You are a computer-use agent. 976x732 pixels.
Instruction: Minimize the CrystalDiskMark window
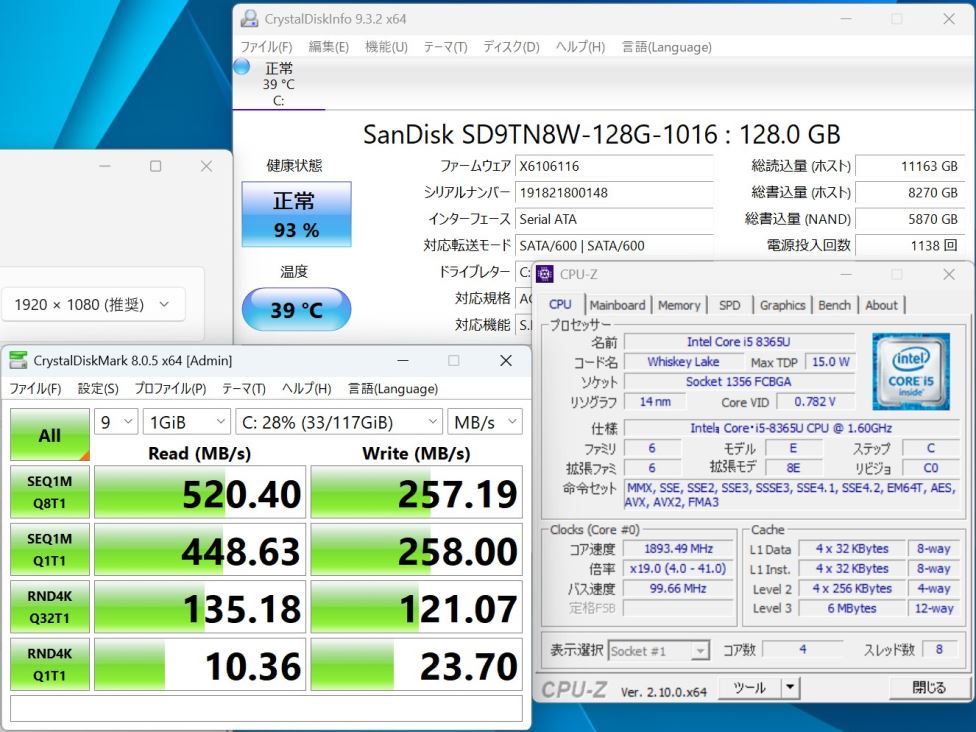point(403,360)
